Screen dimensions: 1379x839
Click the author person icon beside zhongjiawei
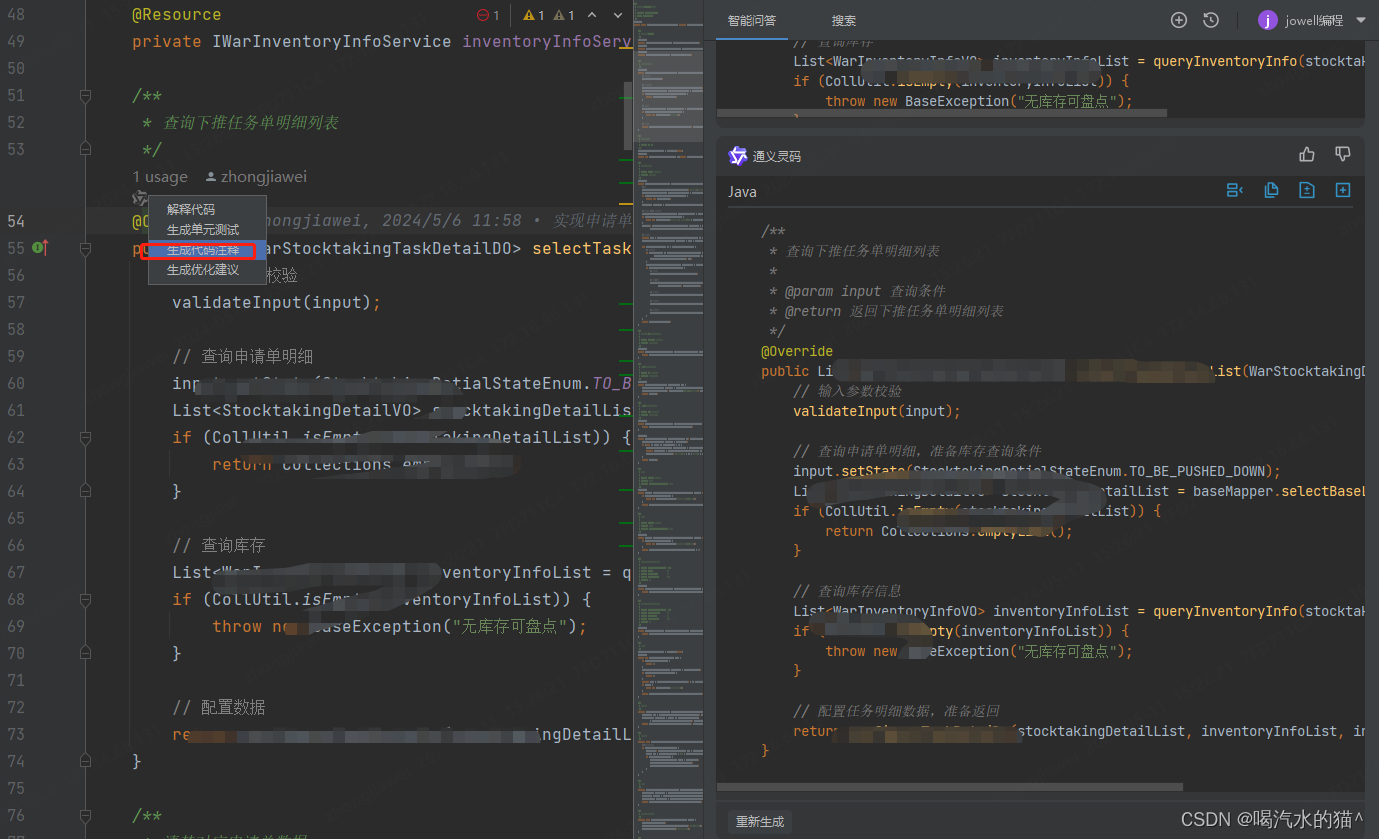click(x=211, y=177)
